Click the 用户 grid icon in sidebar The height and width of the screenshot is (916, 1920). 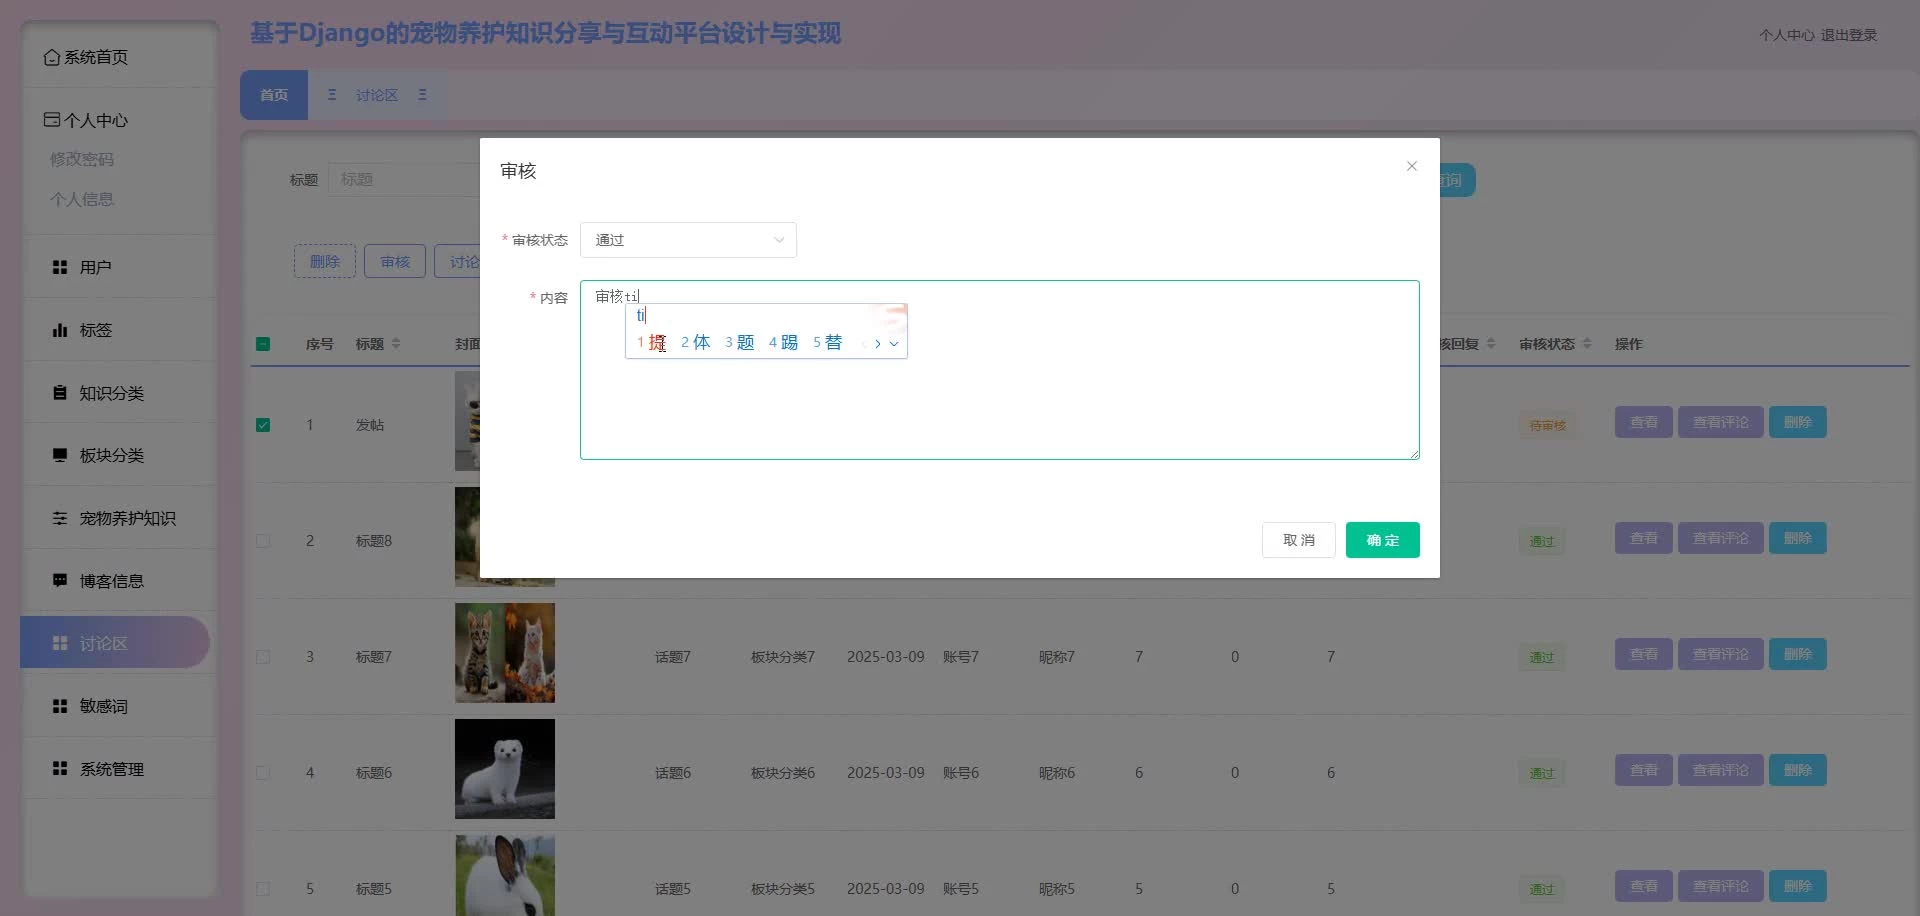[60, 267]
